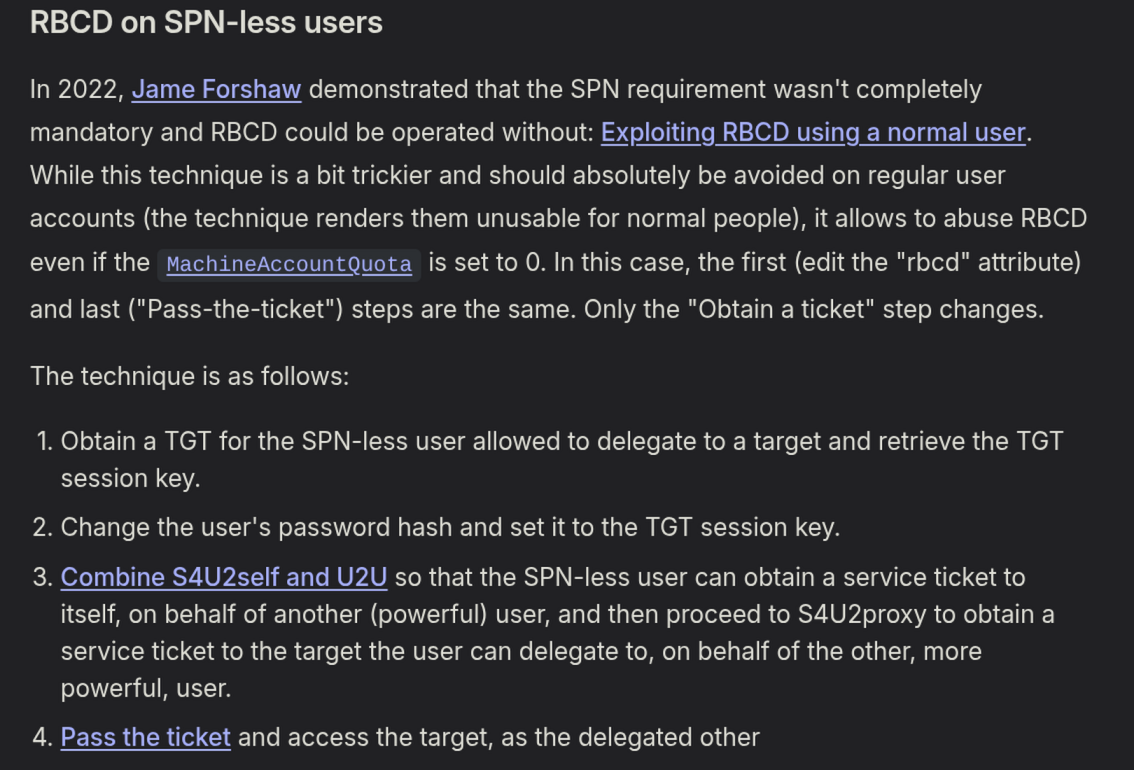
Task: Open the Jame Forshaw link
Action: pyautogui.click(x=216, y=90)
